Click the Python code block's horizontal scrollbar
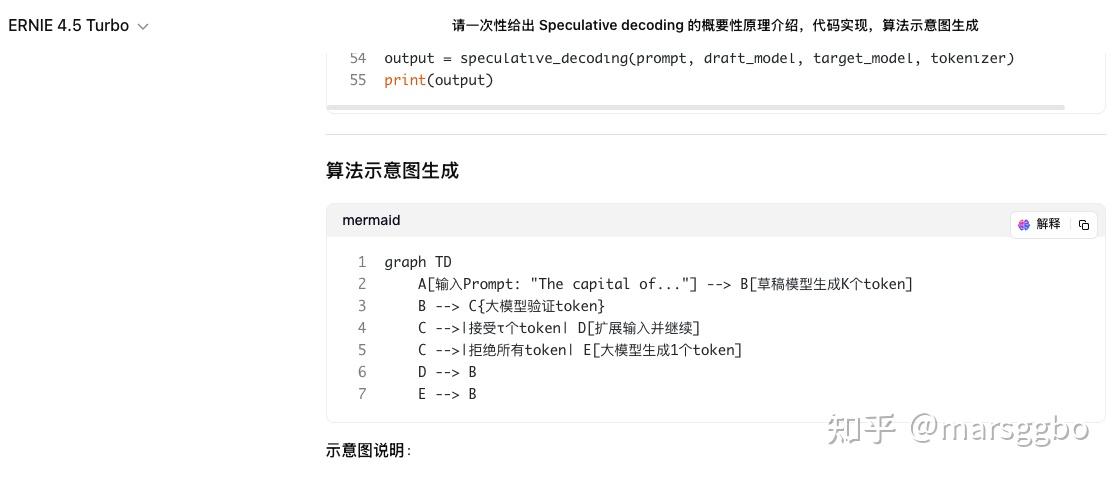This screenshot has width=1118, height=479. click(x=695, y=108)
